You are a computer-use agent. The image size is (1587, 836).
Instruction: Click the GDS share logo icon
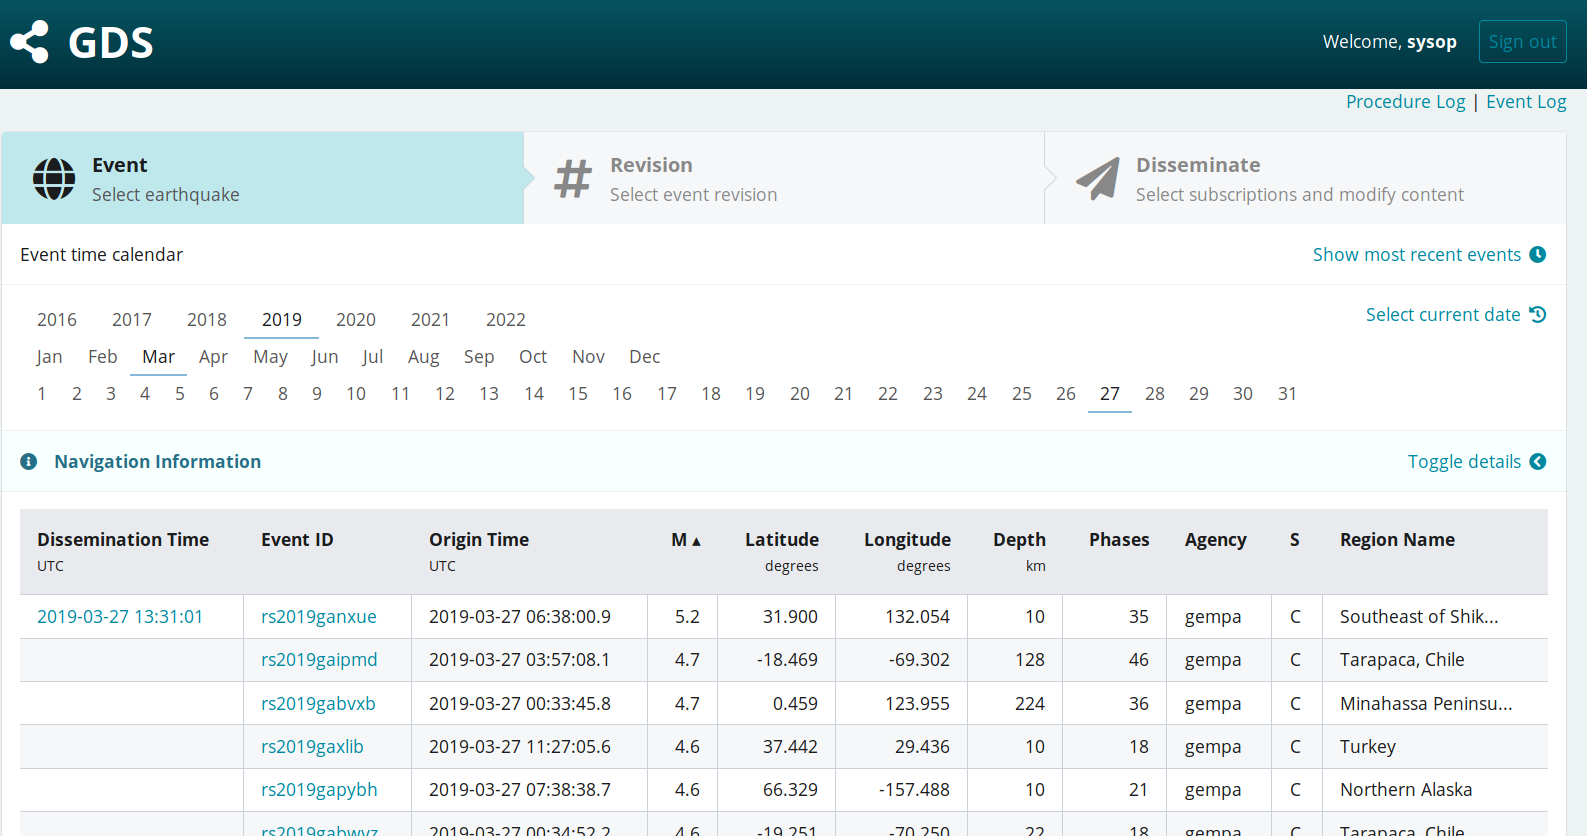click(x=29, y=42)
